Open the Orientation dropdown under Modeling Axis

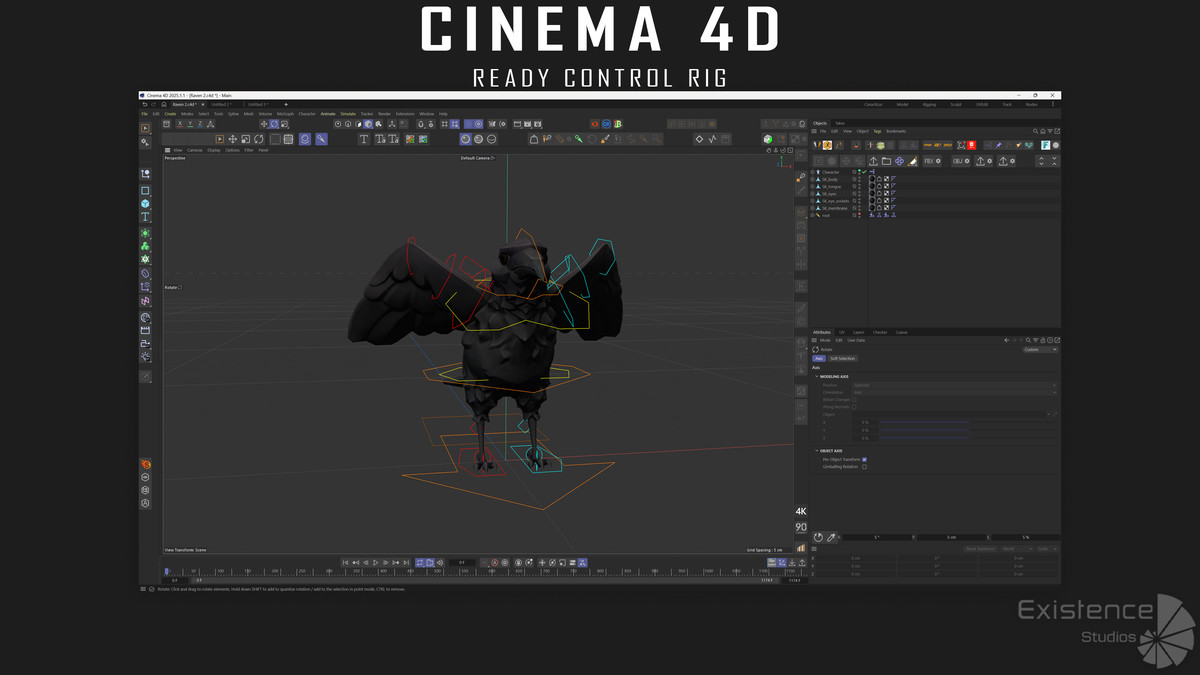[953, 392]
